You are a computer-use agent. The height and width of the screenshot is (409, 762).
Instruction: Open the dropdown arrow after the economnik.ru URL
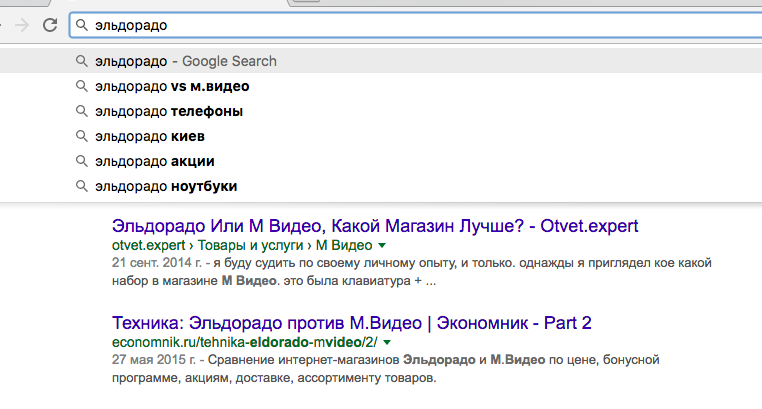tap(388, 342)
